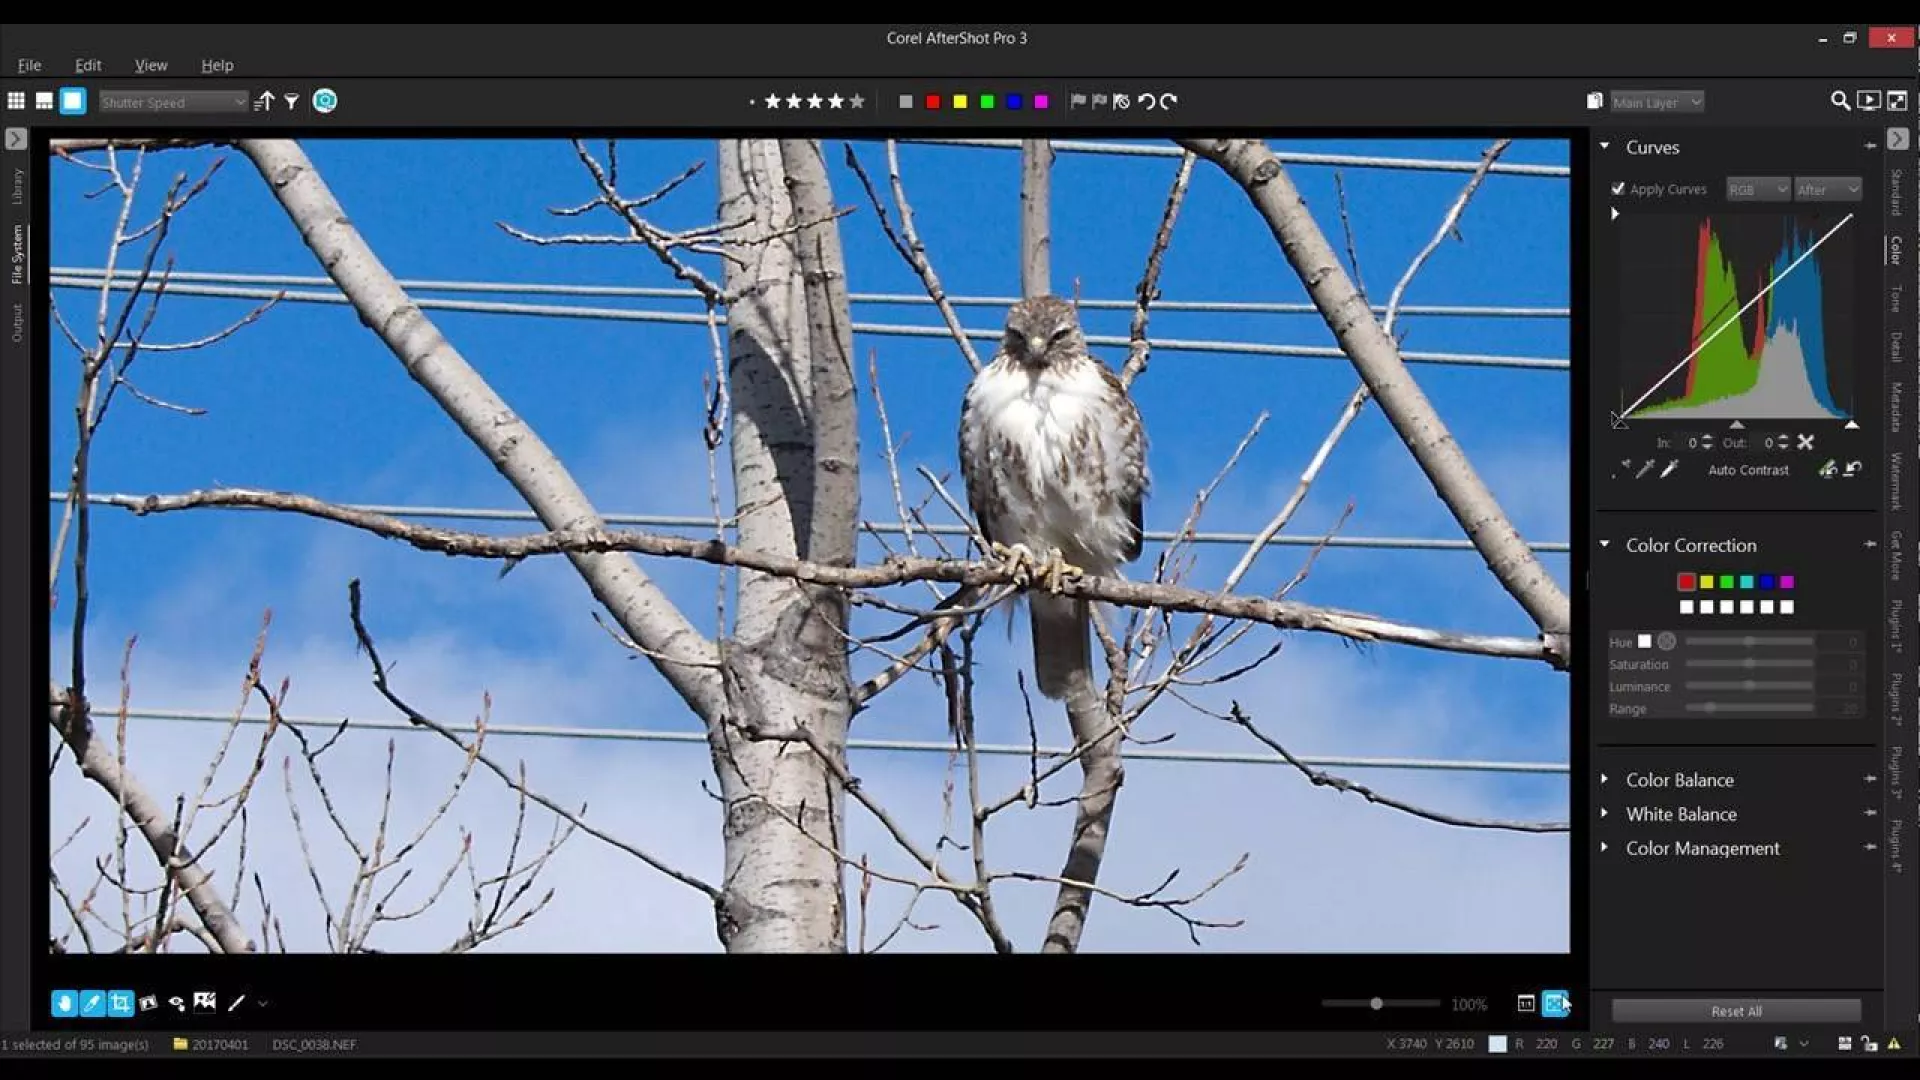Click Auto Contrast button
The image size is (1920, 1080).
point(1748,470)
